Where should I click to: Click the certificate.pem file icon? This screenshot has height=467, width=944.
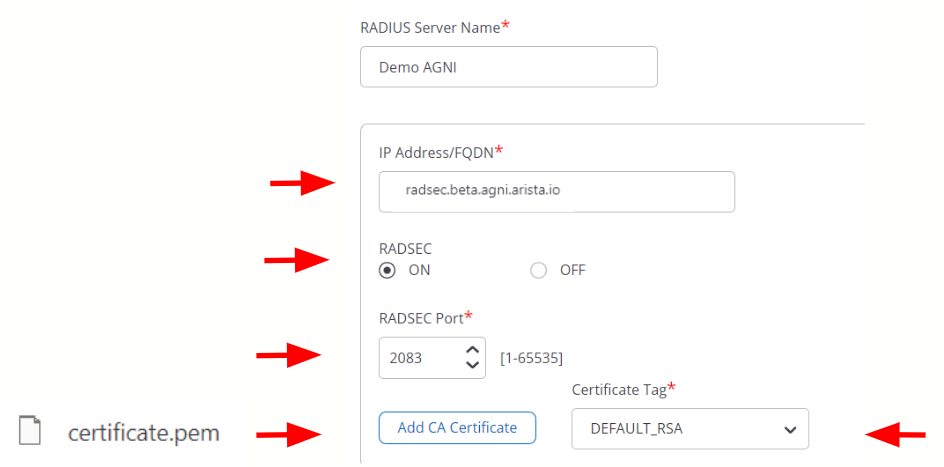pos(31,432)
